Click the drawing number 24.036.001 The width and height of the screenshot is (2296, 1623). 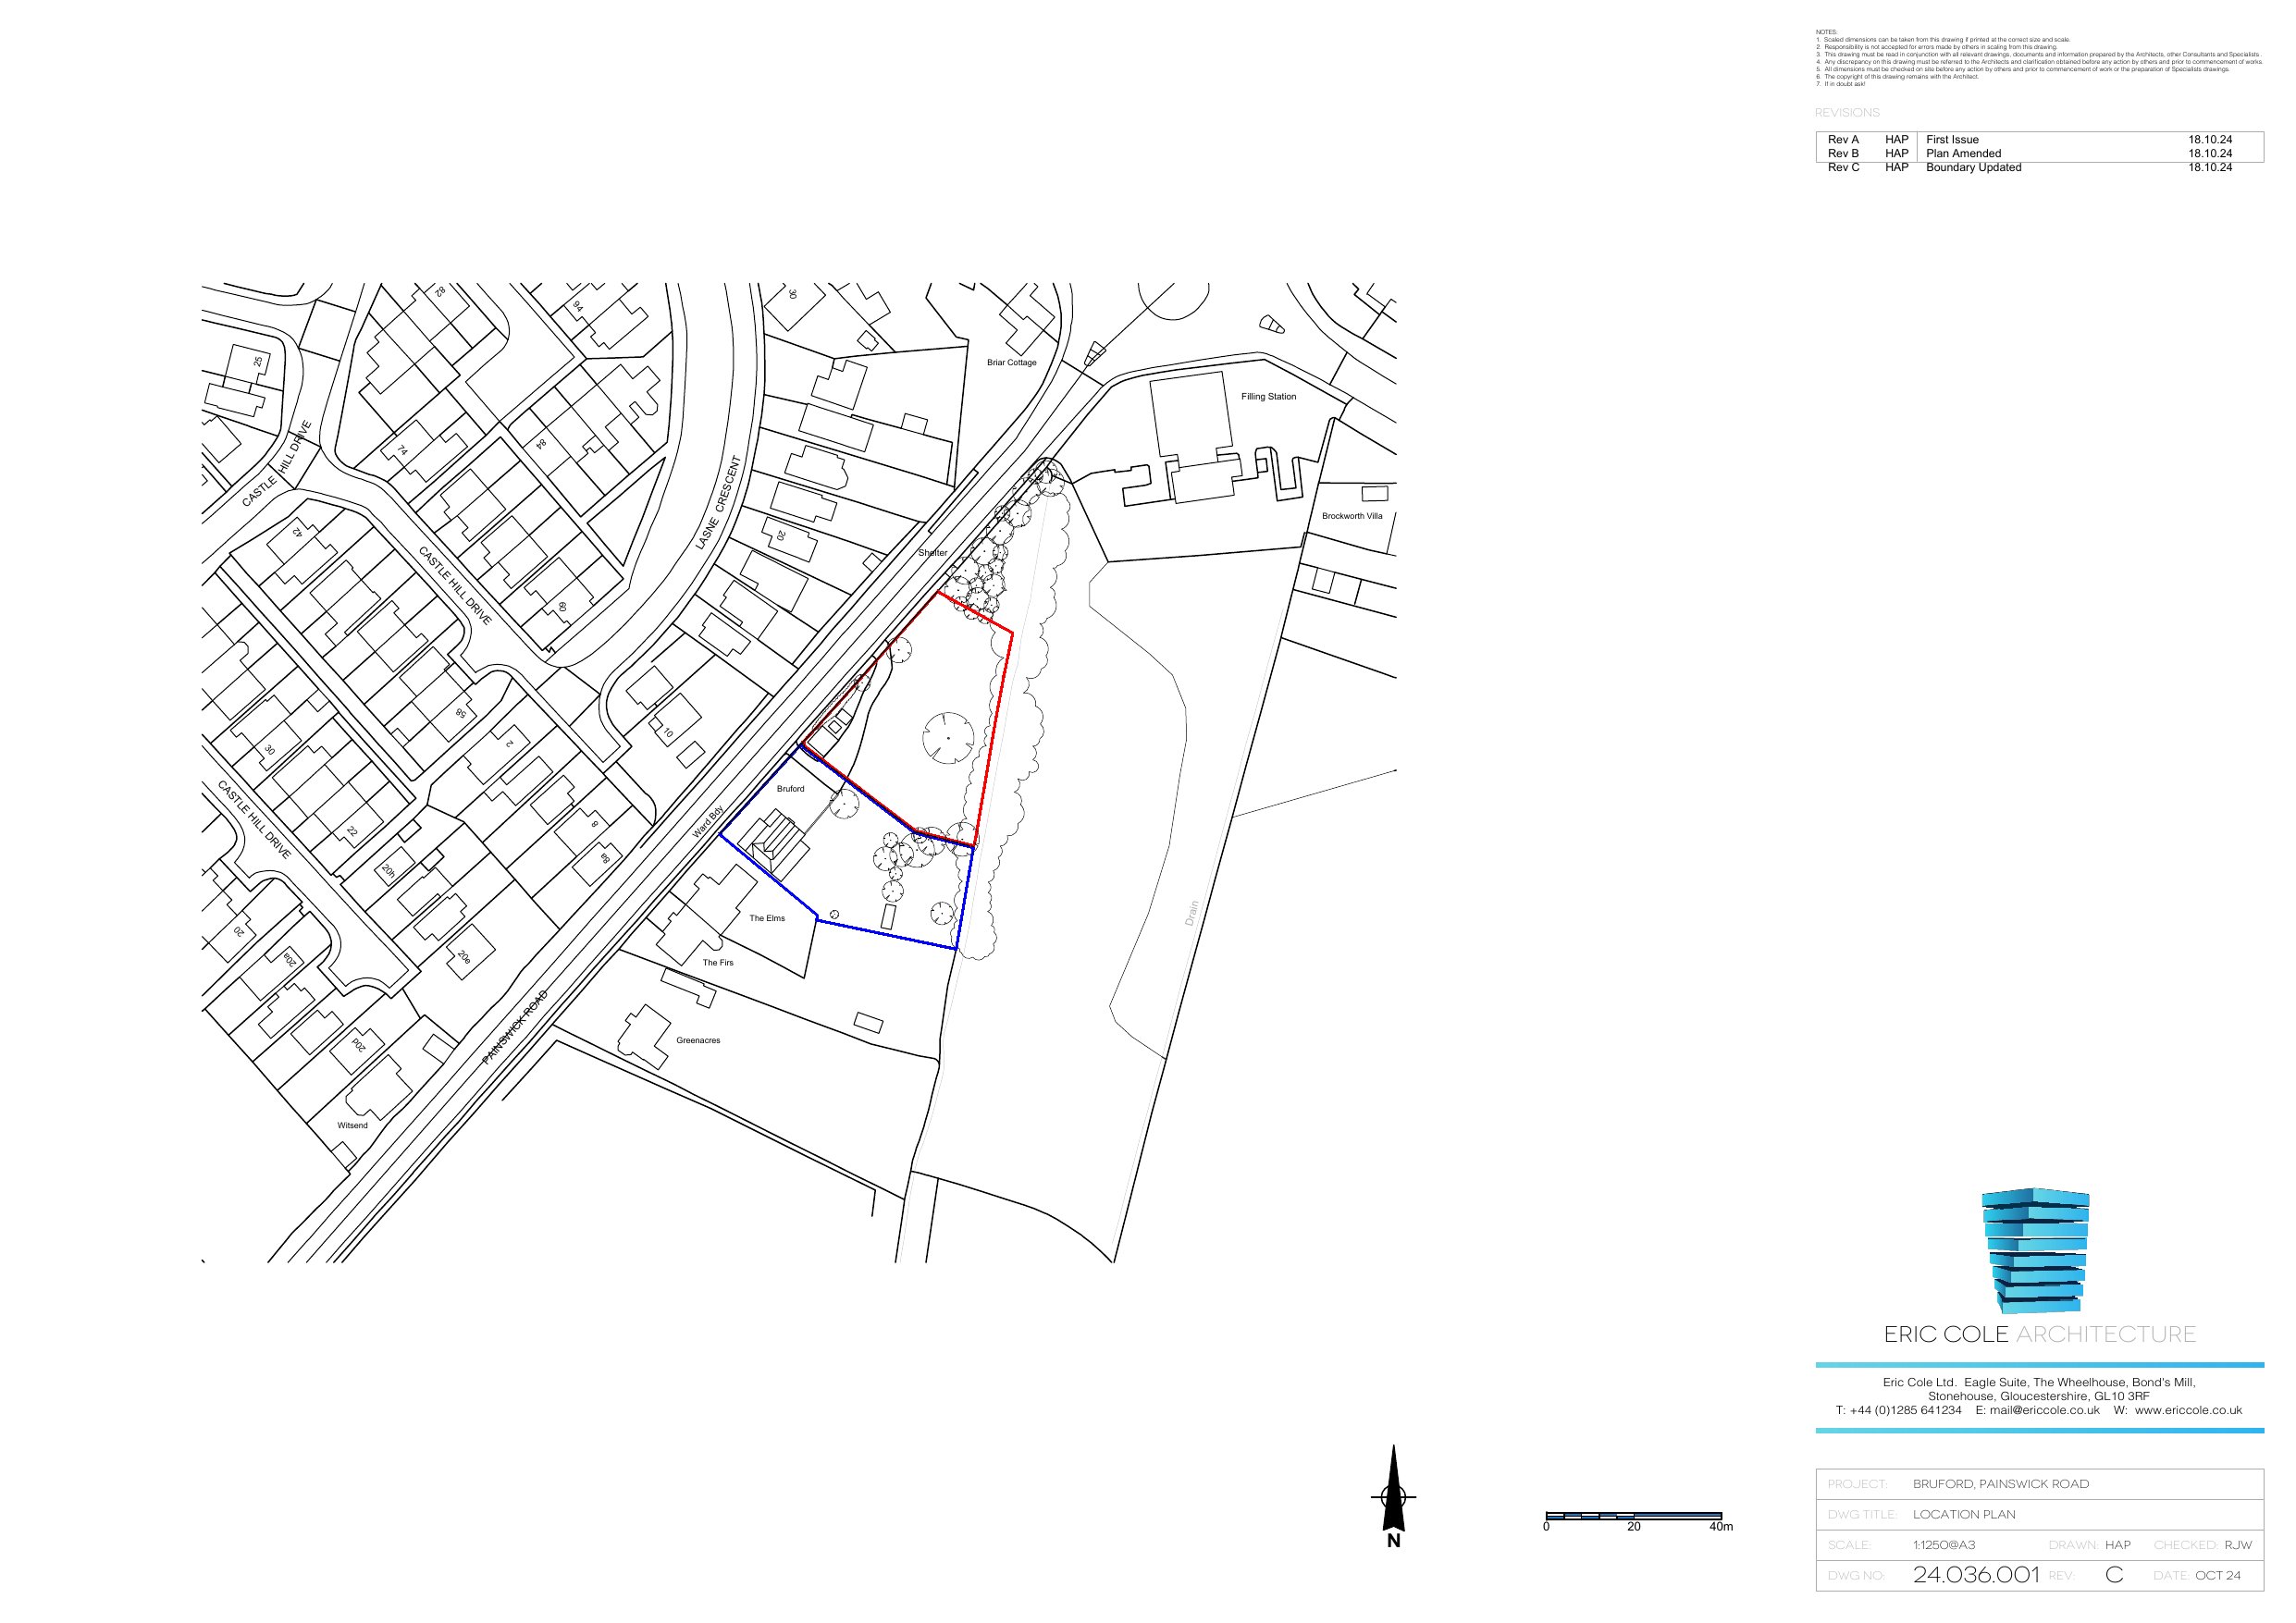pos(1975,1576)
